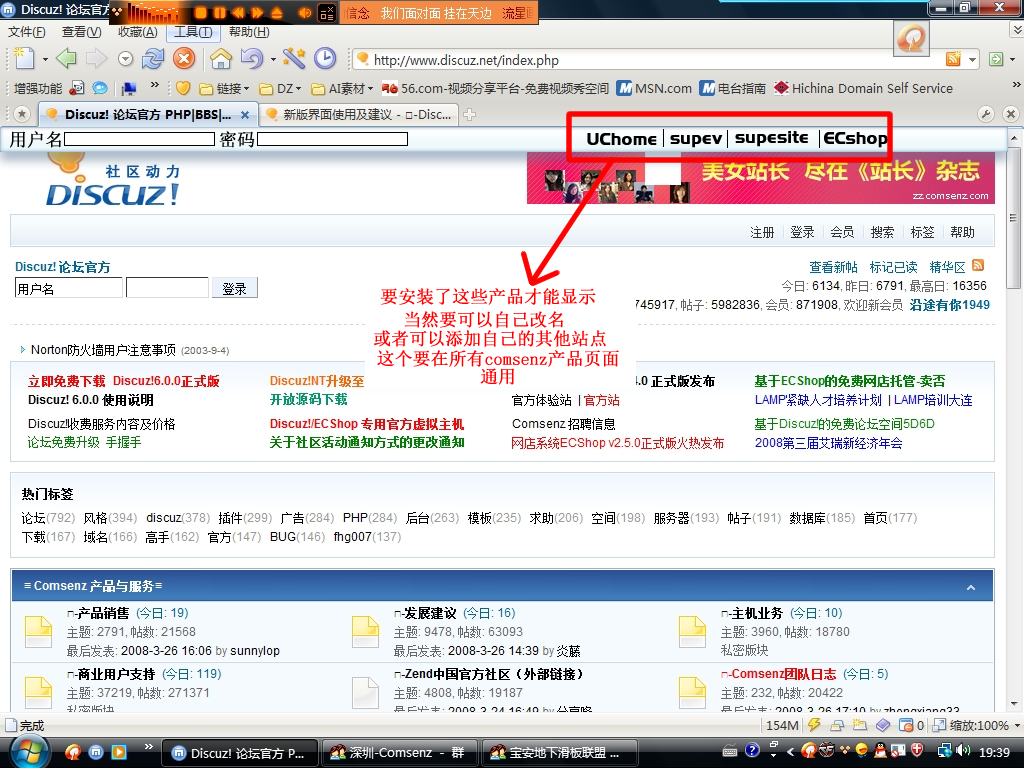Click the monitor icon in enhancement bar
1024x768 pixels.
129,88
